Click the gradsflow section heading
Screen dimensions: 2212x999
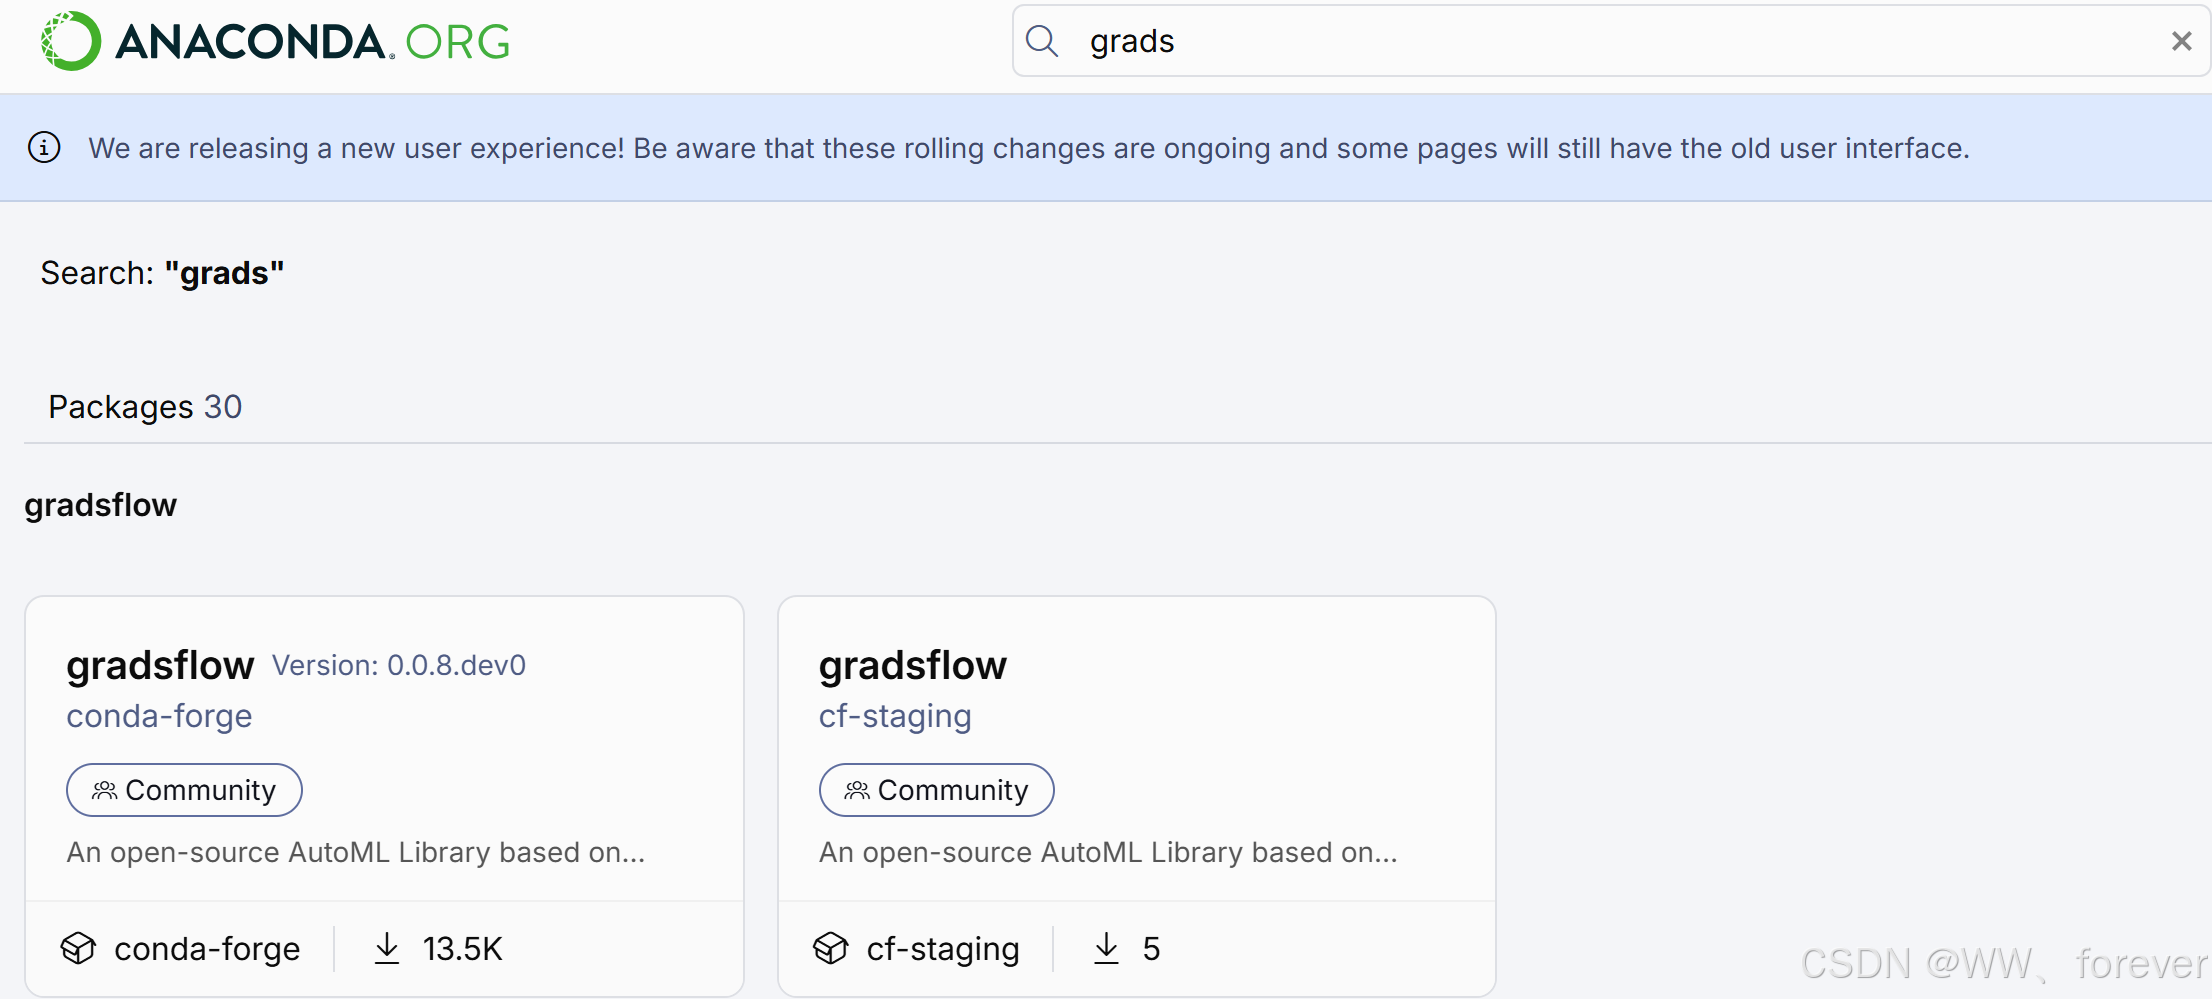tap(100, 505)
